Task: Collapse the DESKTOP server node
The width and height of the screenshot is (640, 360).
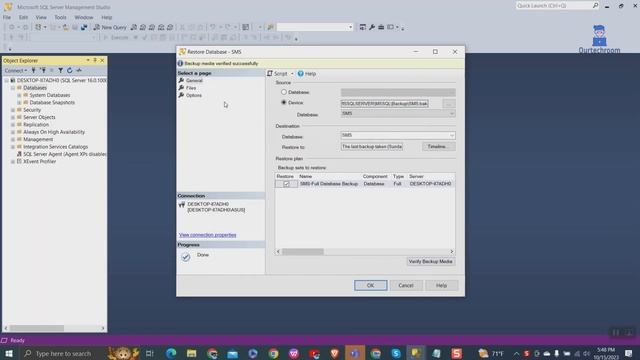Action: click(x=6, y=80)
